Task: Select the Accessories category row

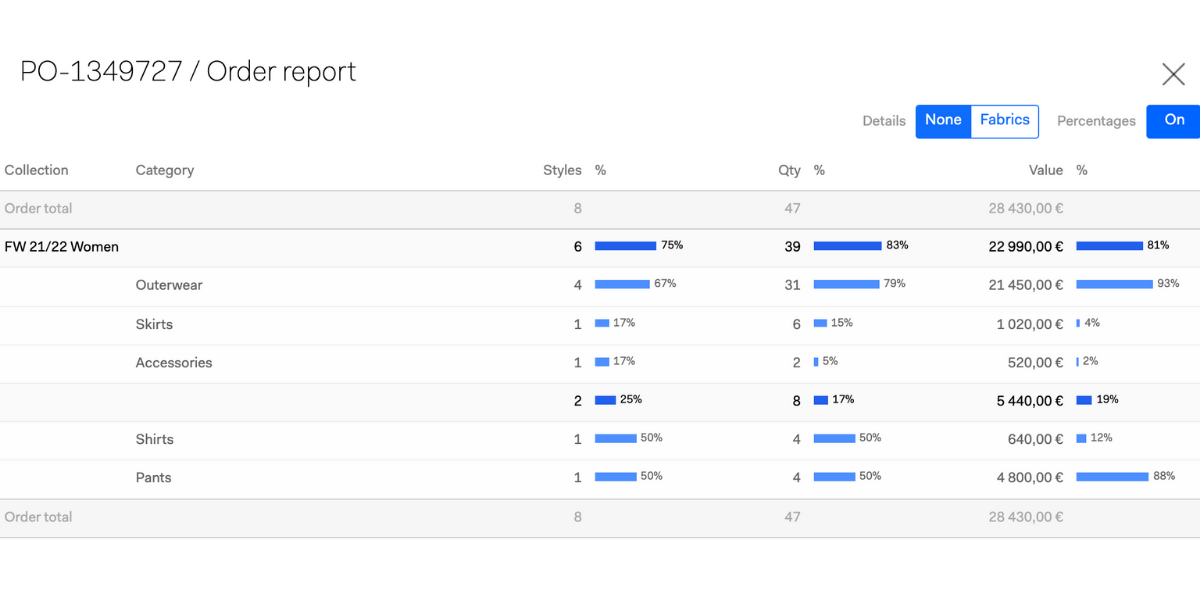Action: (x=600, y=364)
